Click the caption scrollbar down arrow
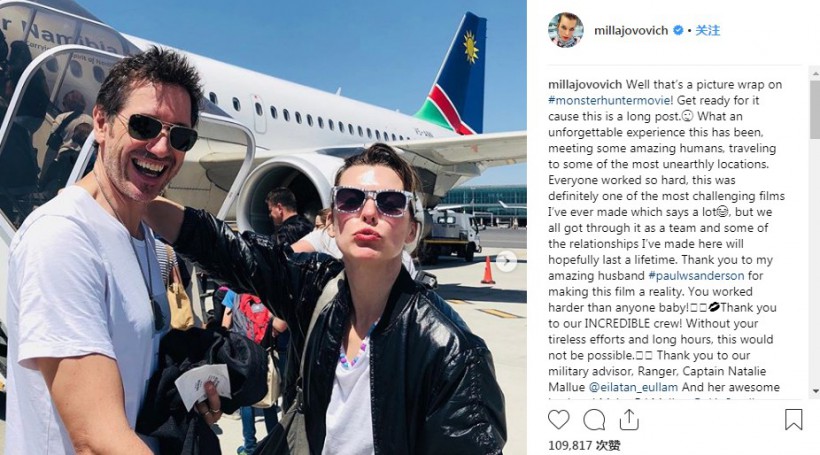The image size is (820, 455). [815, 391]
